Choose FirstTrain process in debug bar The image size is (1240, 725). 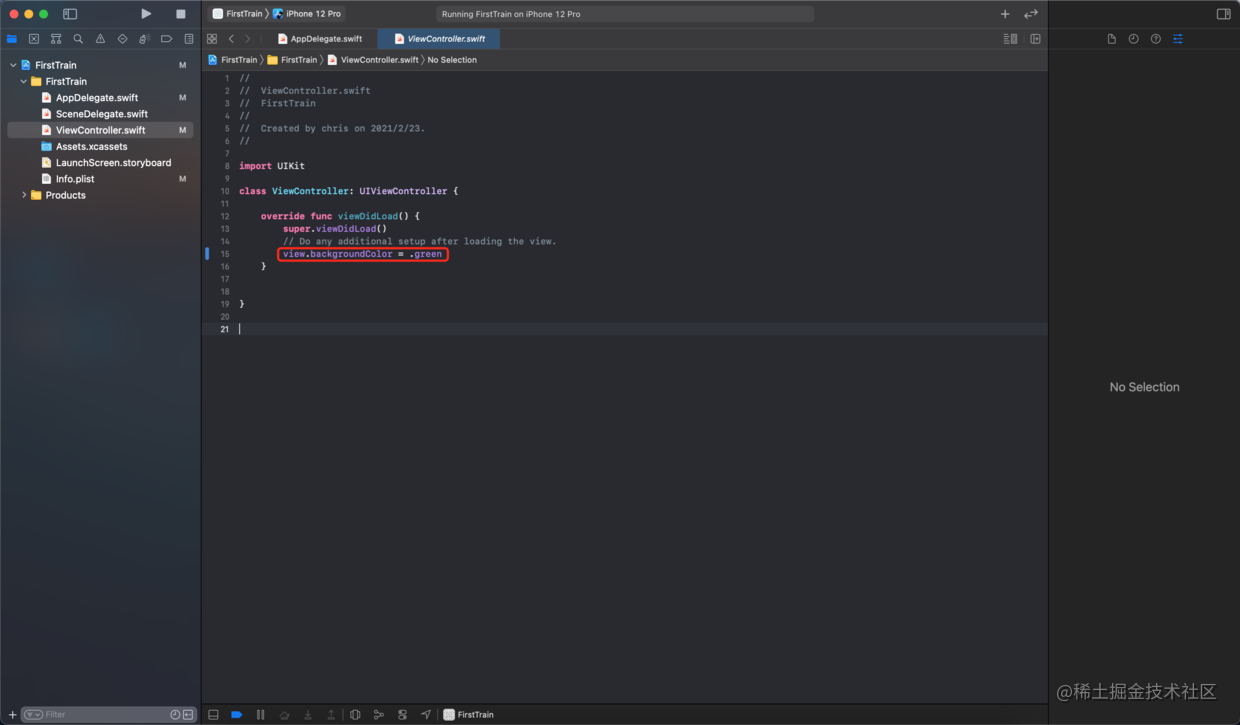(x=469, y=715)
